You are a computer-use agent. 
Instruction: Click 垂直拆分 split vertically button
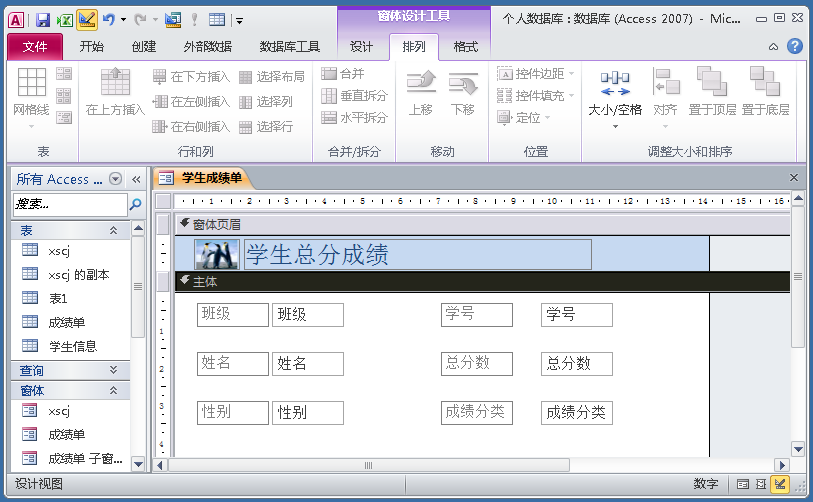(x=354, y=95)
